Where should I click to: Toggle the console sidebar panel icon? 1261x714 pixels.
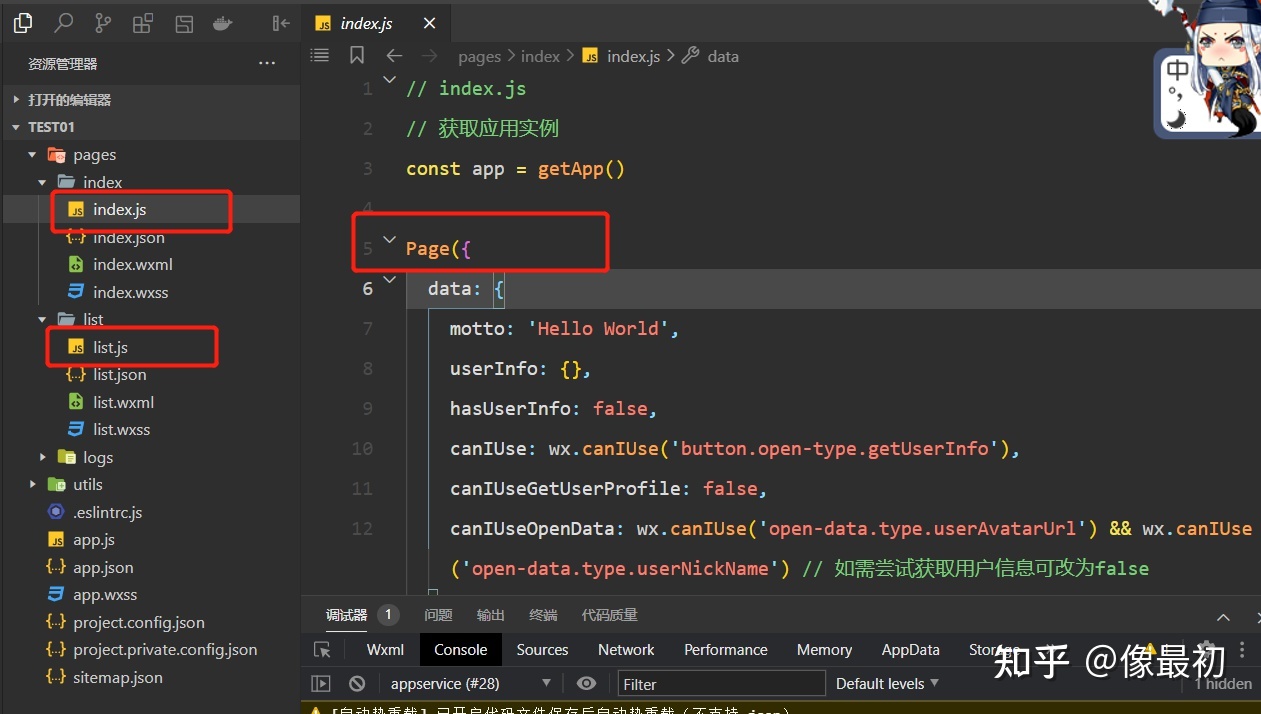point(321,684)
